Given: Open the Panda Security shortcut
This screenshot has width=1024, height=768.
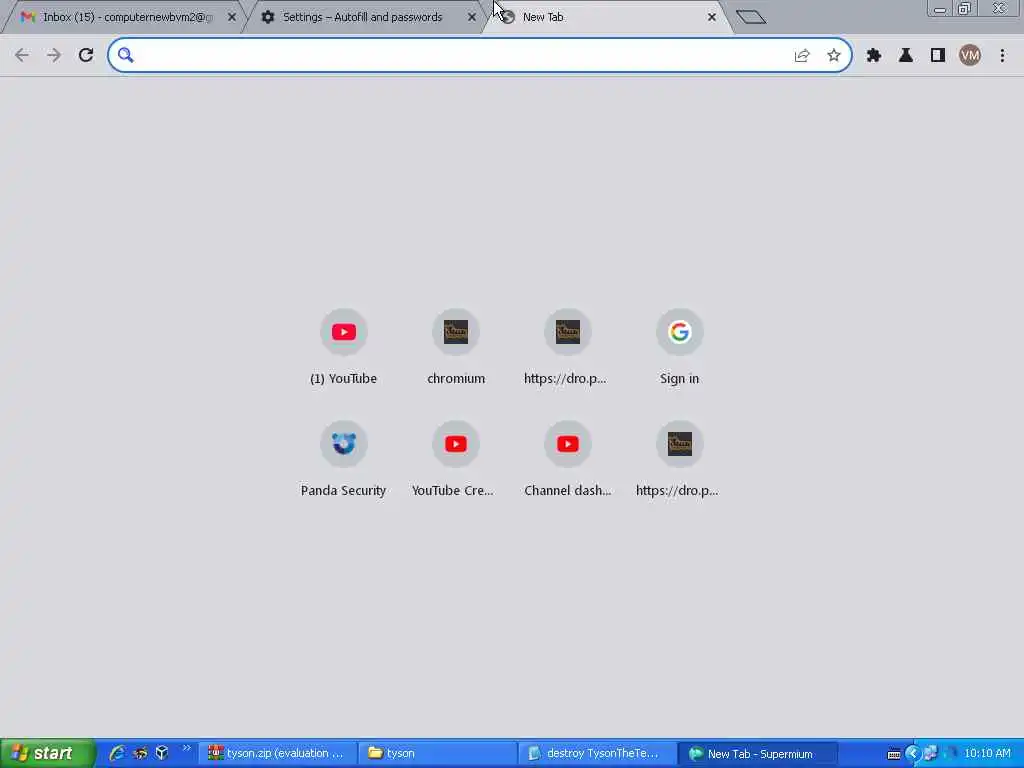Looking at the screenshot, I should pos(344,459).
